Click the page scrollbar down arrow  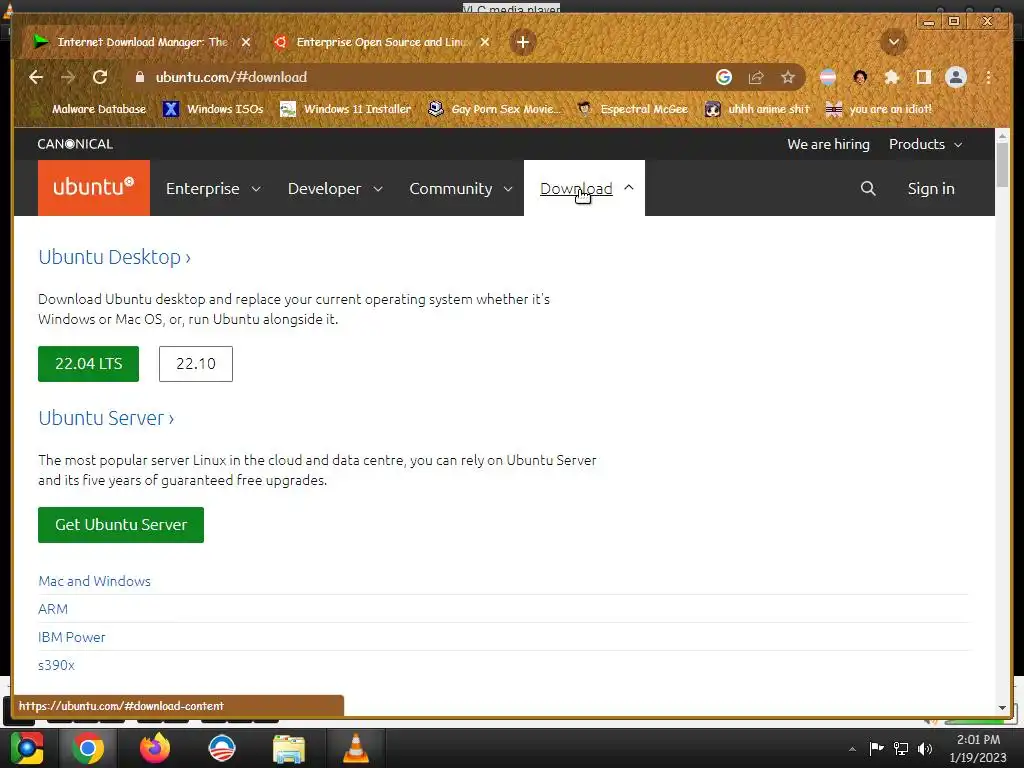point(1002,708)
